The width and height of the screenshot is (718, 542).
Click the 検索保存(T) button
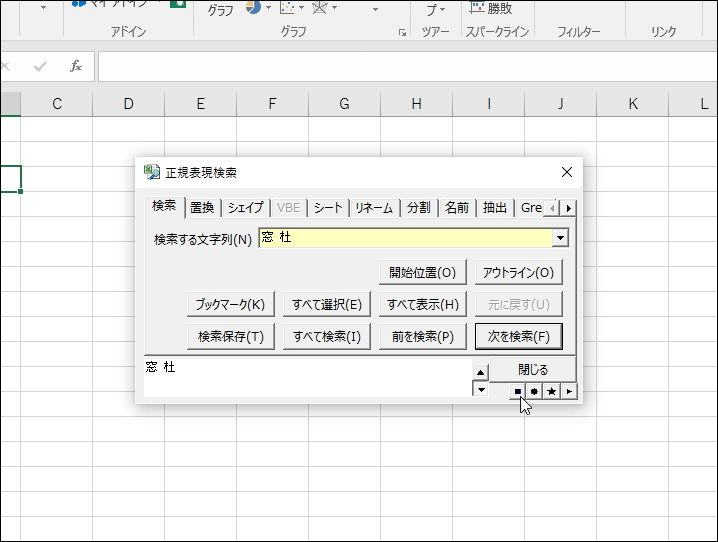coord(230,336)
